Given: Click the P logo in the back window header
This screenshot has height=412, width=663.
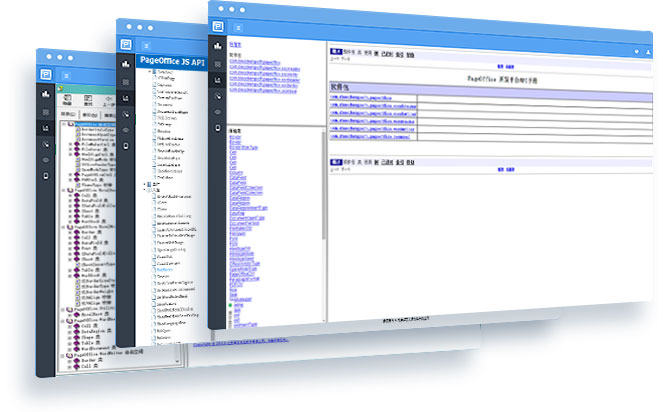Looking at the screenshot, I should (x=46, y=74).
